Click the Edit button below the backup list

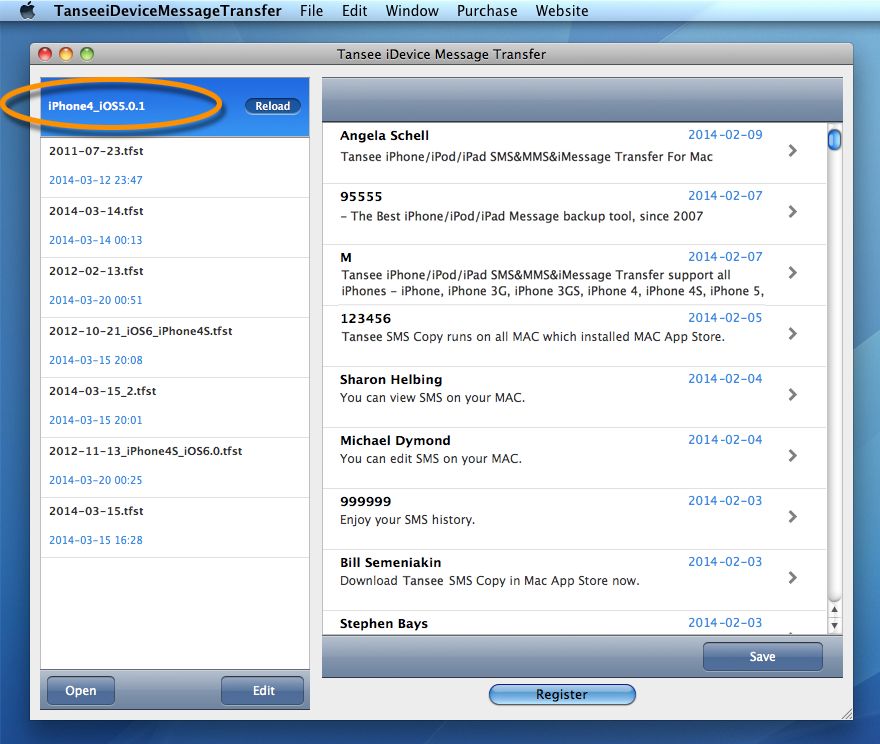tap(263, 691)
